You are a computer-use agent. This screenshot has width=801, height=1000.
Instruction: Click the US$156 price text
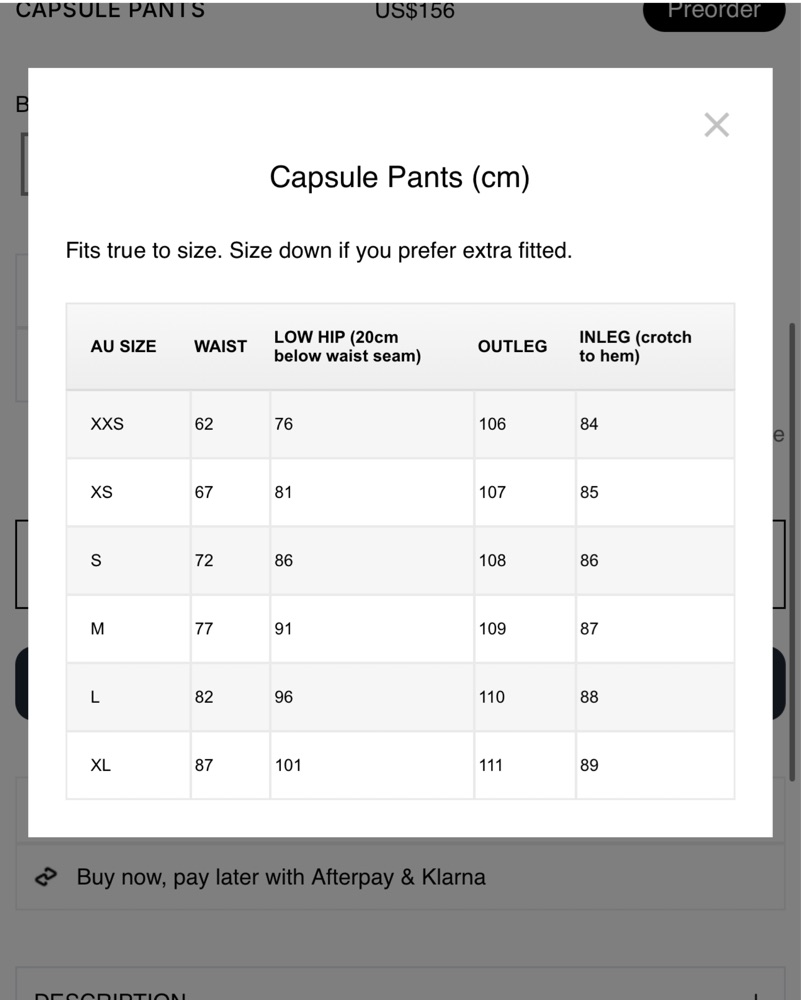coord(415,10)
